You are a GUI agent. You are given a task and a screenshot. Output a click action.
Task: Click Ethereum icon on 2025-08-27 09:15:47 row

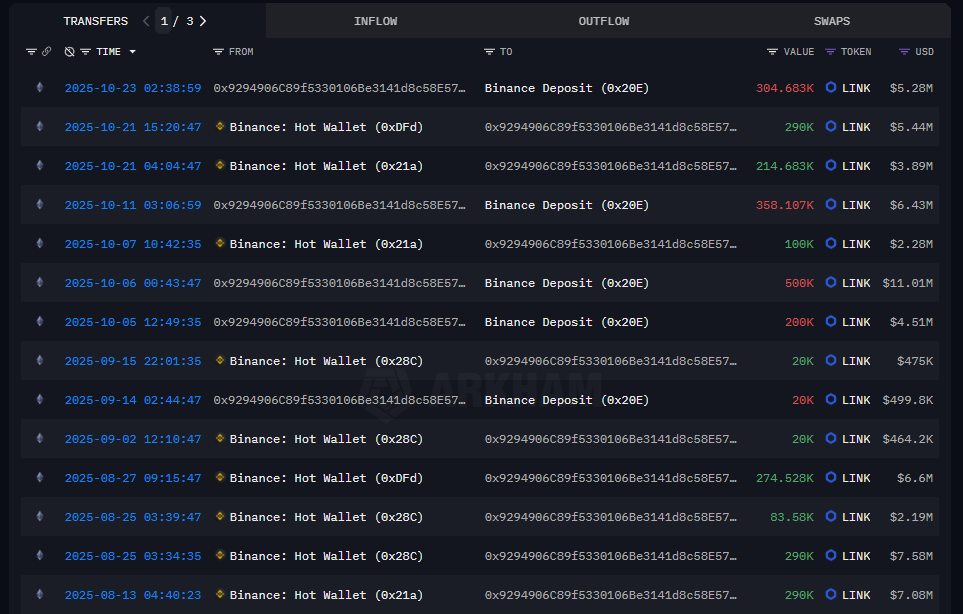tap(40, 477)
